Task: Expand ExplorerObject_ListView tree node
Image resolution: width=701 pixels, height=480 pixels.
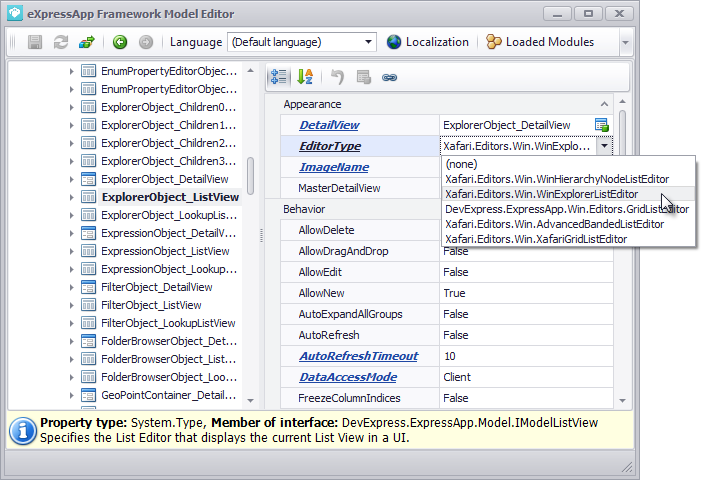Action: 72,197
